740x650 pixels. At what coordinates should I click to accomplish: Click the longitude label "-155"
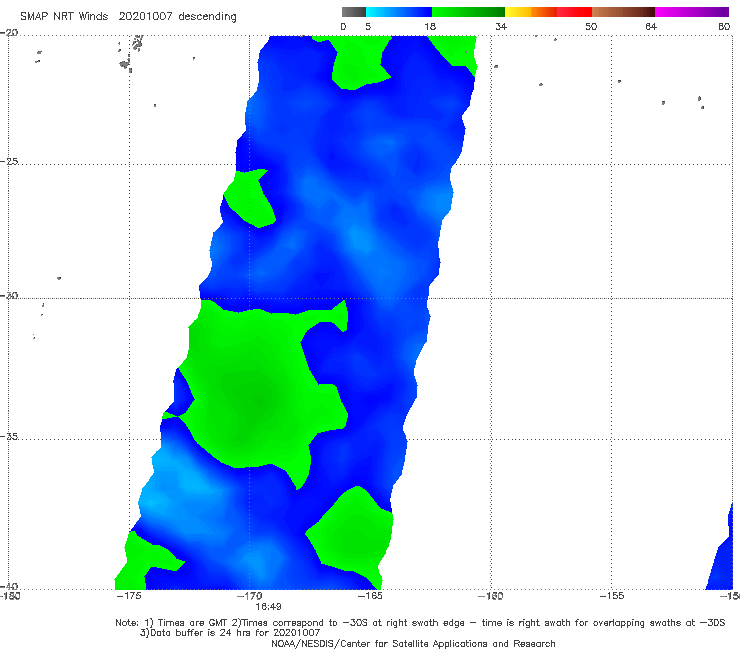[612, 596]
